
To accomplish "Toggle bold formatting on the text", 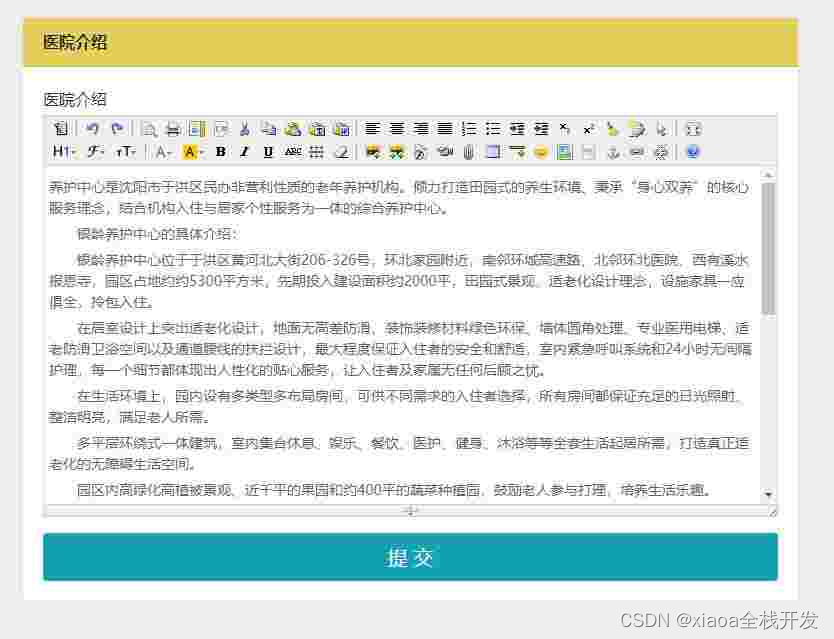I will tap(219, 151).
